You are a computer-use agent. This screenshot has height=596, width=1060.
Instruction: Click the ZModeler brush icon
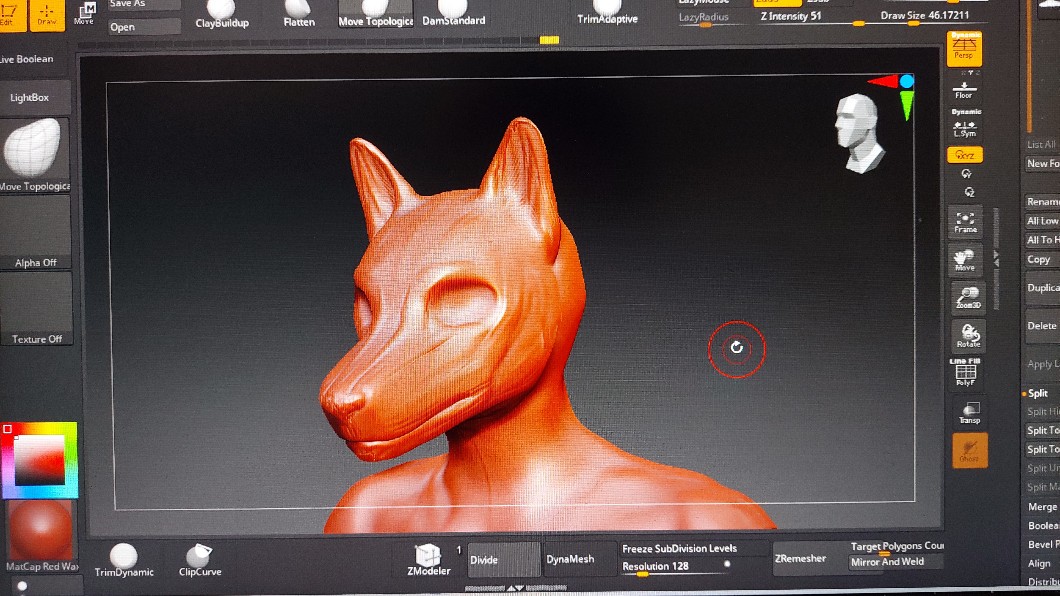[428, 559]
